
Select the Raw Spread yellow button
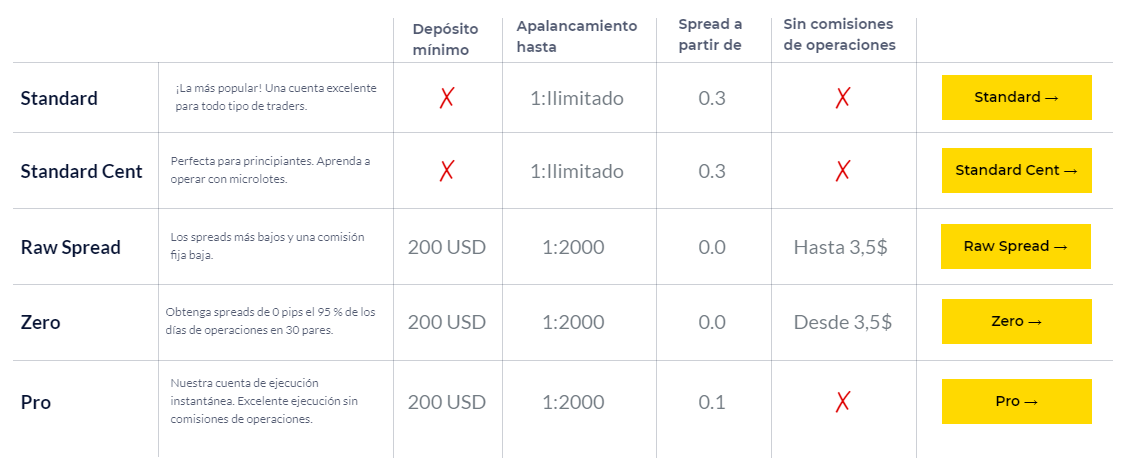click(x=1016, y=247)
